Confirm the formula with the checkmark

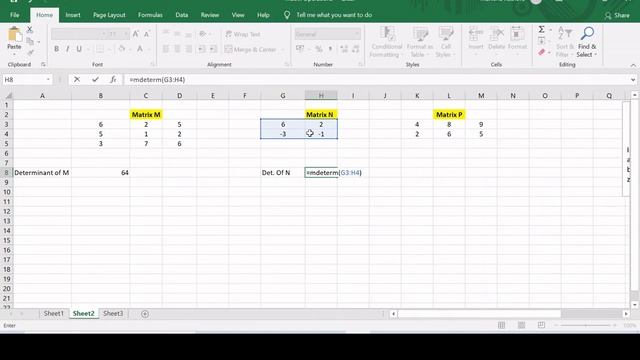pyautogui.click(x=95, y=80)
